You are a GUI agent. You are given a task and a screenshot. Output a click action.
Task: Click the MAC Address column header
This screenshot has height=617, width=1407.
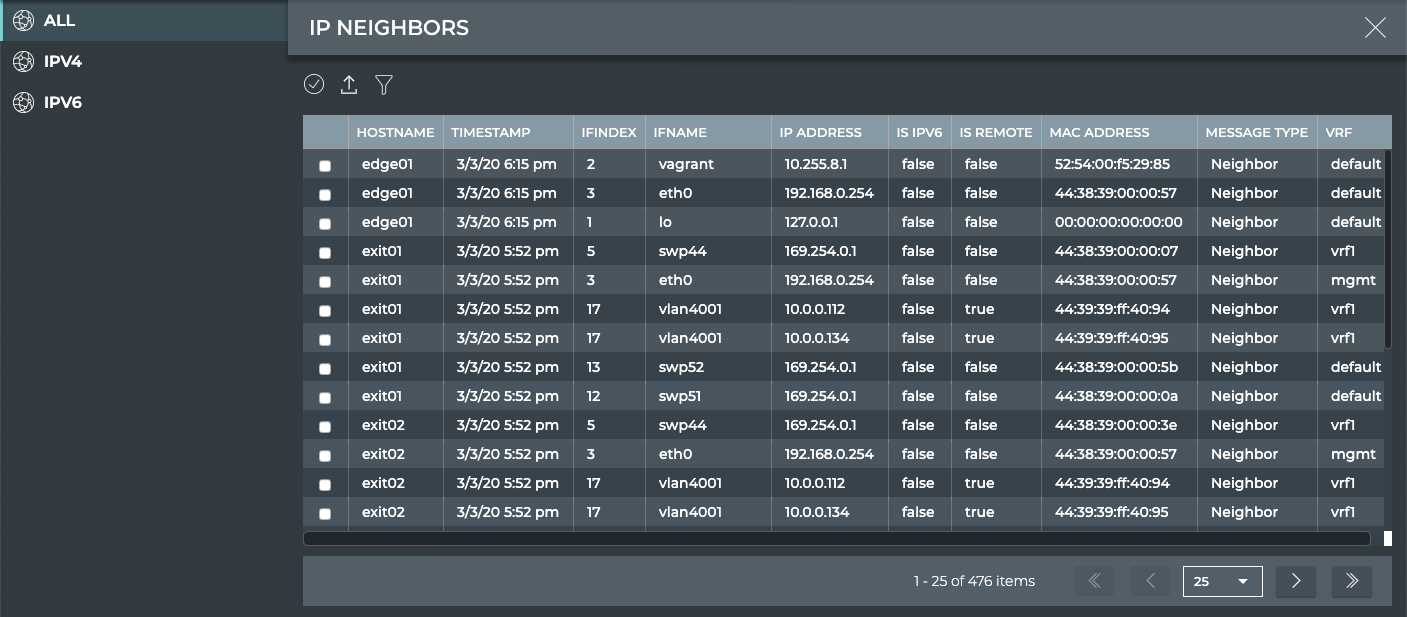[1099, 132]
